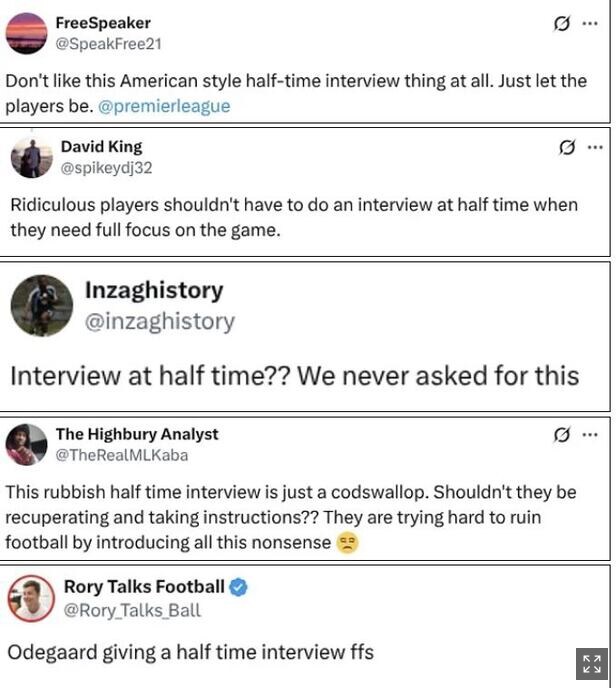Click Grok icon on The Highbury Analyst's tweet
This screenshot has height=688, width=616.
[562, 435]
